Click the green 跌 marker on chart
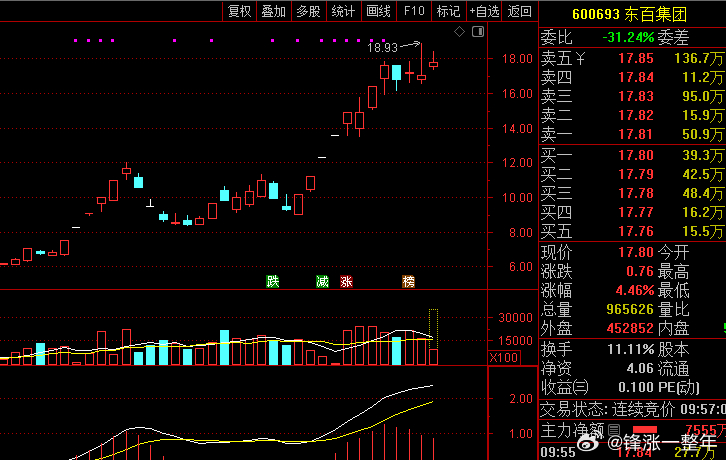 tap(273, 281)
